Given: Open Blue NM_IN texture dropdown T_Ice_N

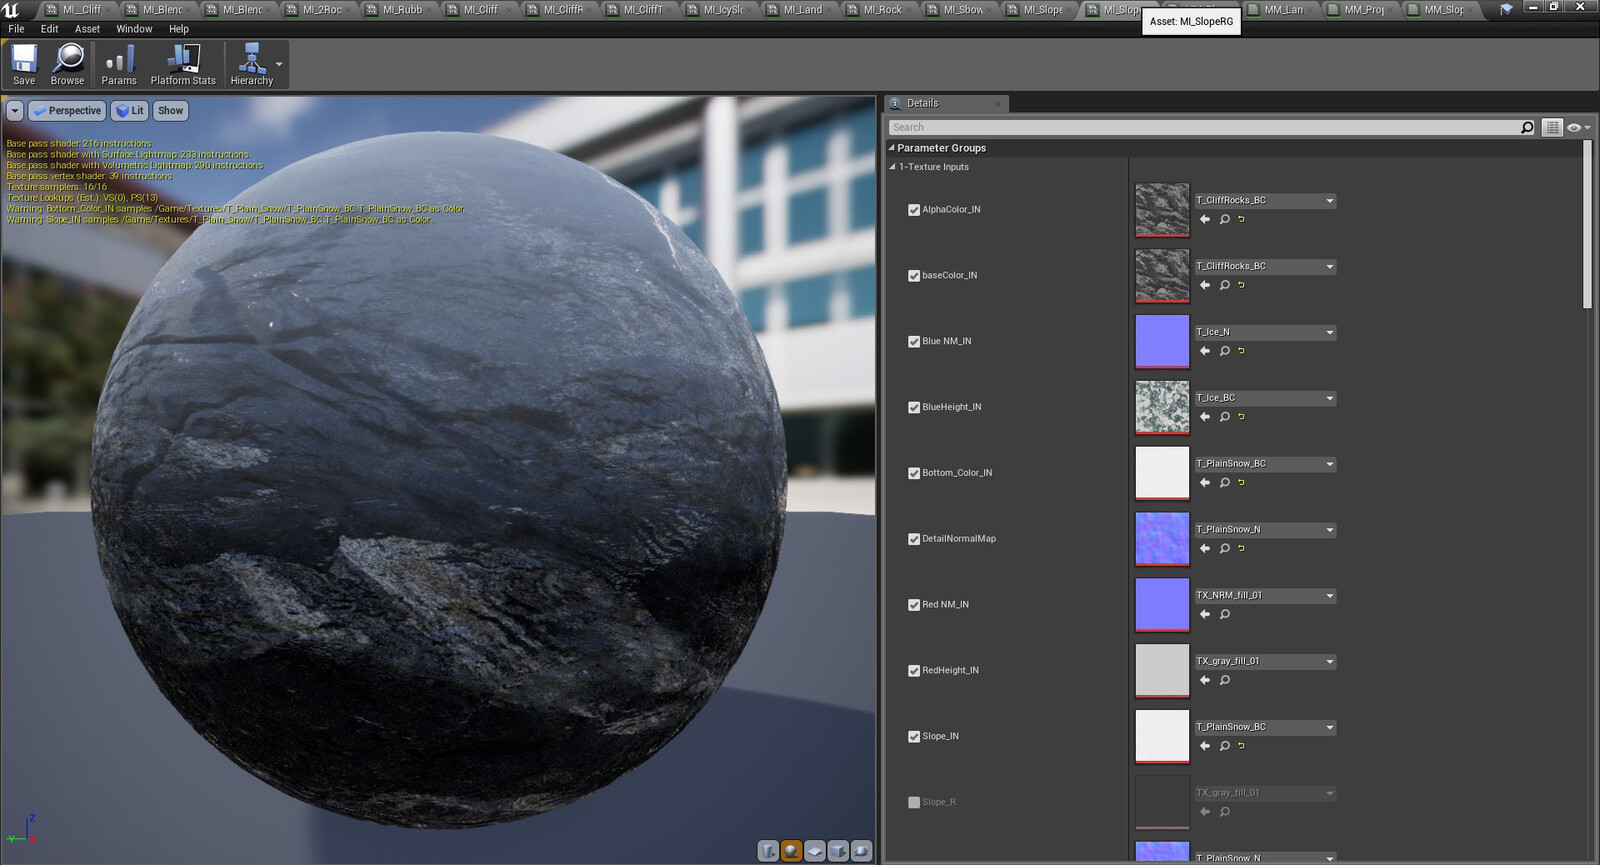Looking at the screenshot, I should [1265, 332].
